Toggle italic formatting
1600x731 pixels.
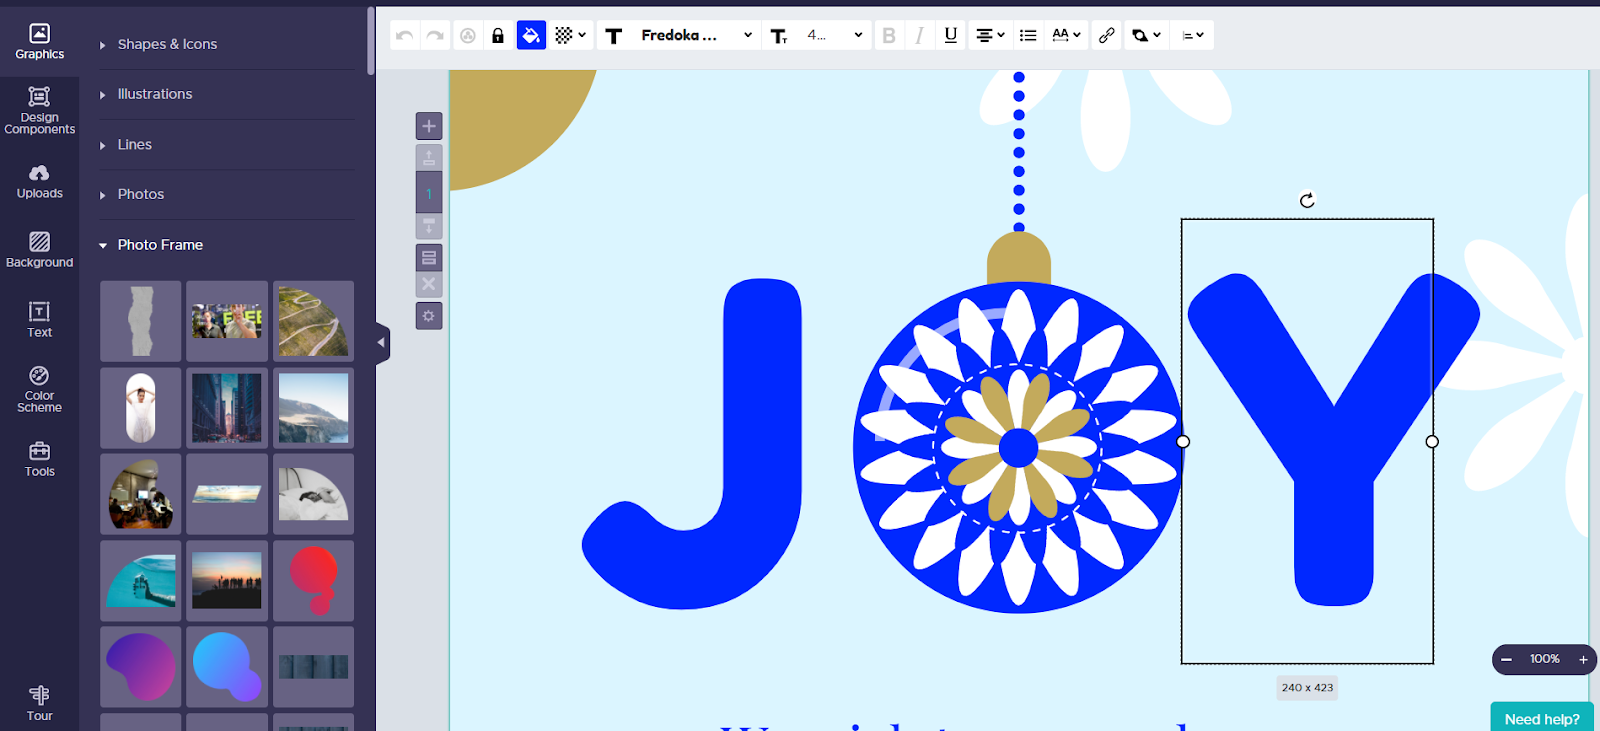(919, 35)
